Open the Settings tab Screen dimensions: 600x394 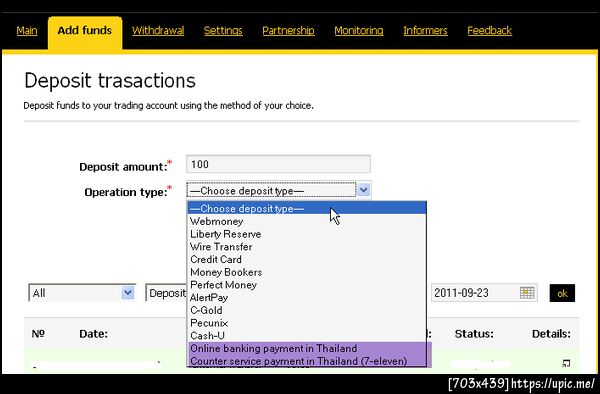click(x=223, y=31)
